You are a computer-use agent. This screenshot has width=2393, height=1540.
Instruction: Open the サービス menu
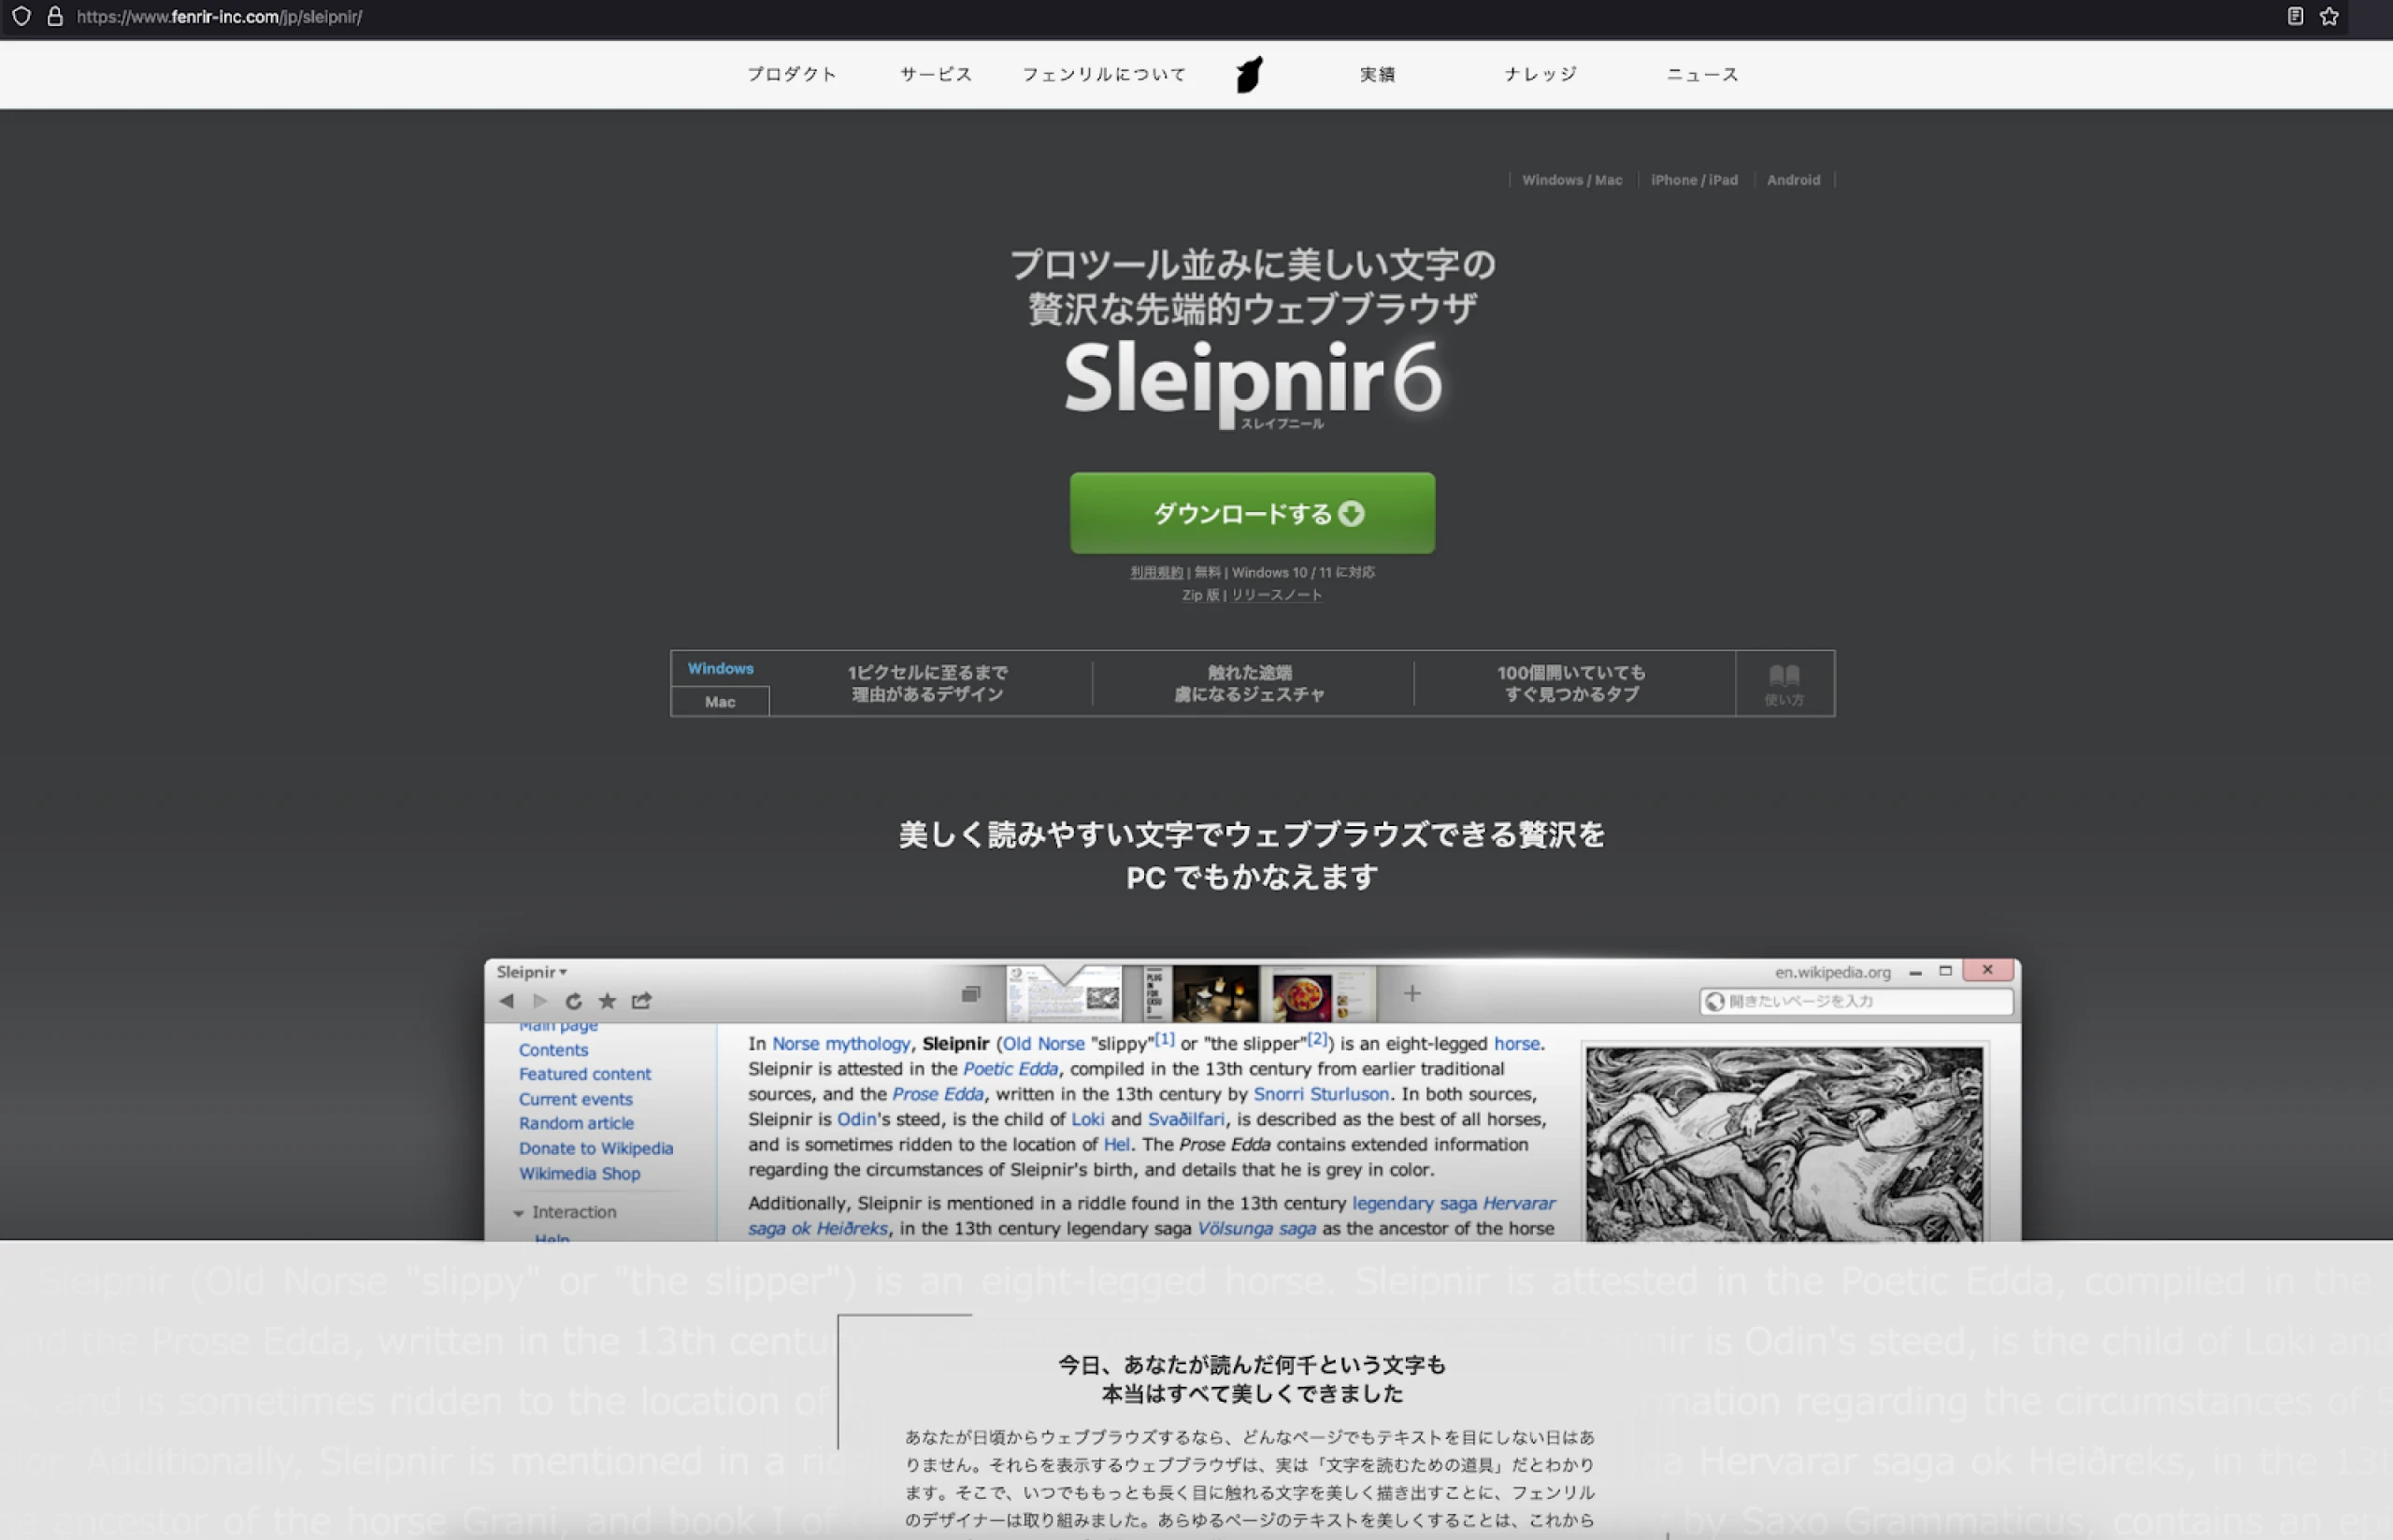936,74
